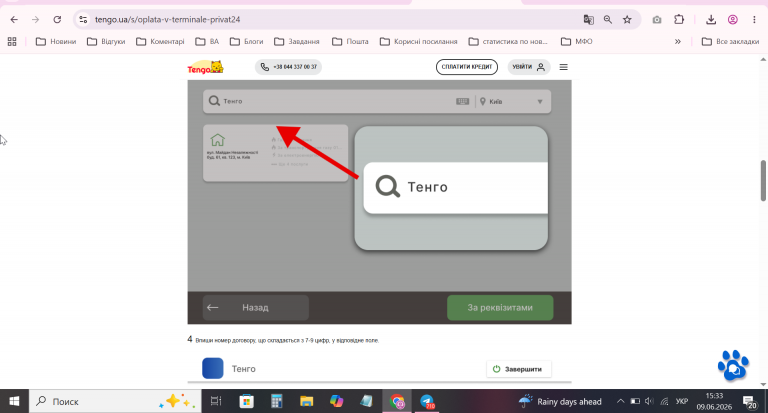Open the МФО bookmark folder
This screenshot has height=413, width=768.
pos(576,42)
